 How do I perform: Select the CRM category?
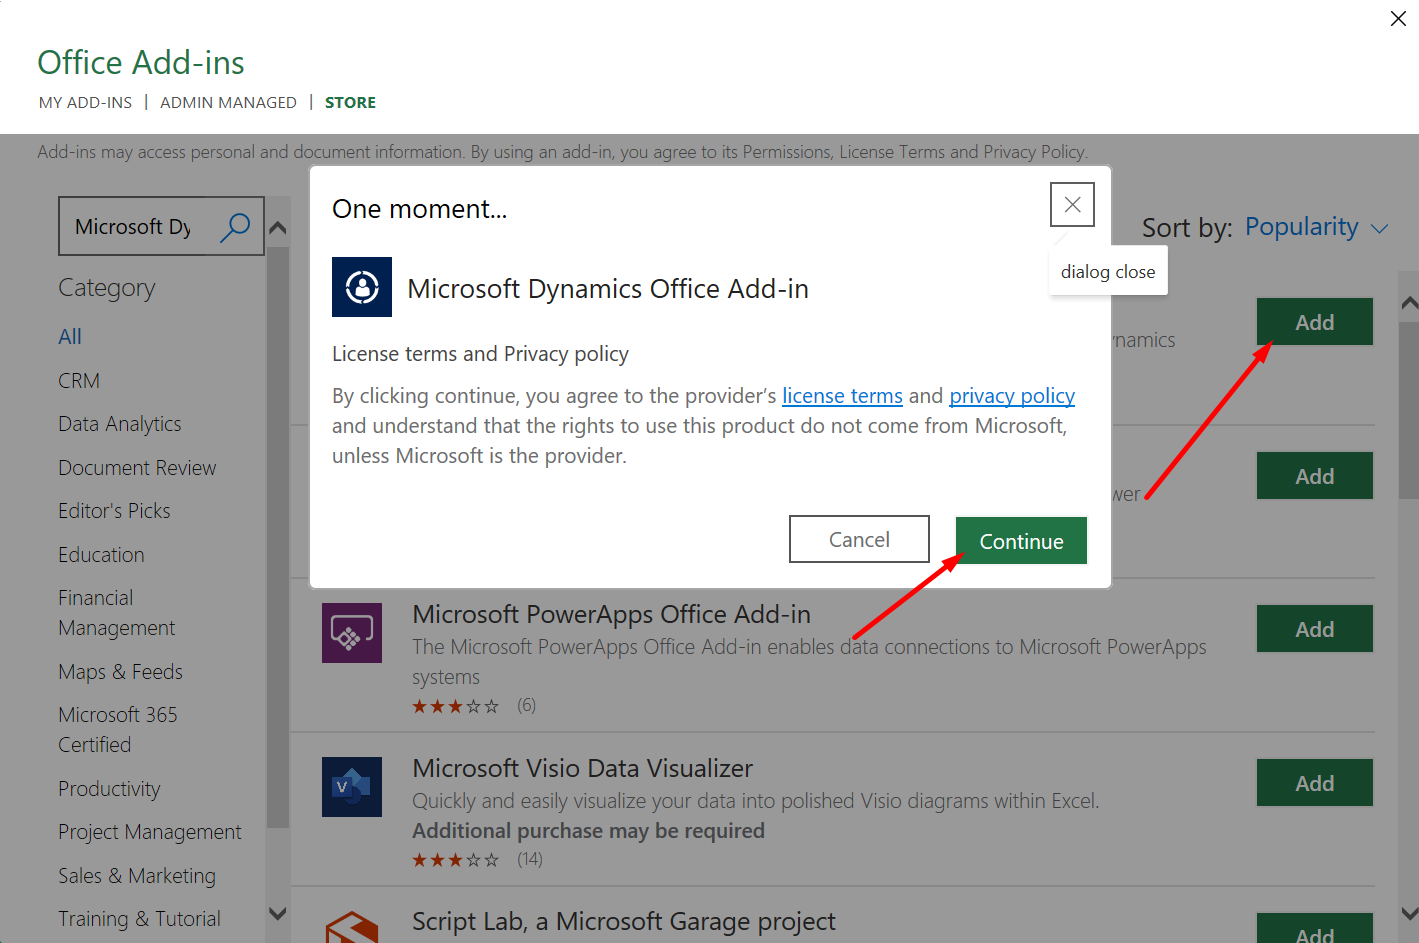[79, 381]
